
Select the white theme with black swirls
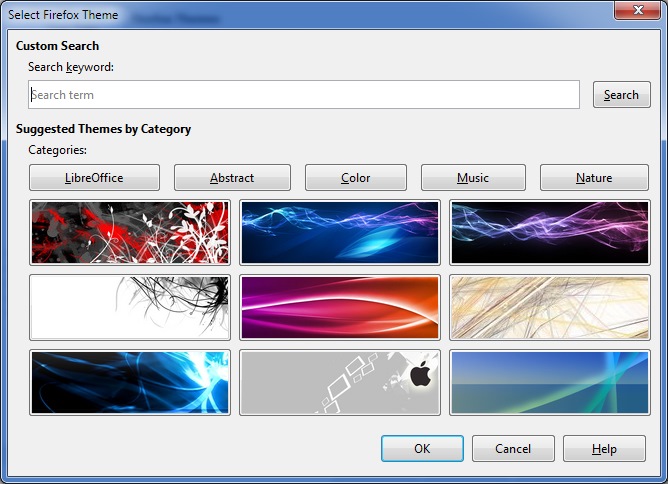point(130,308)
